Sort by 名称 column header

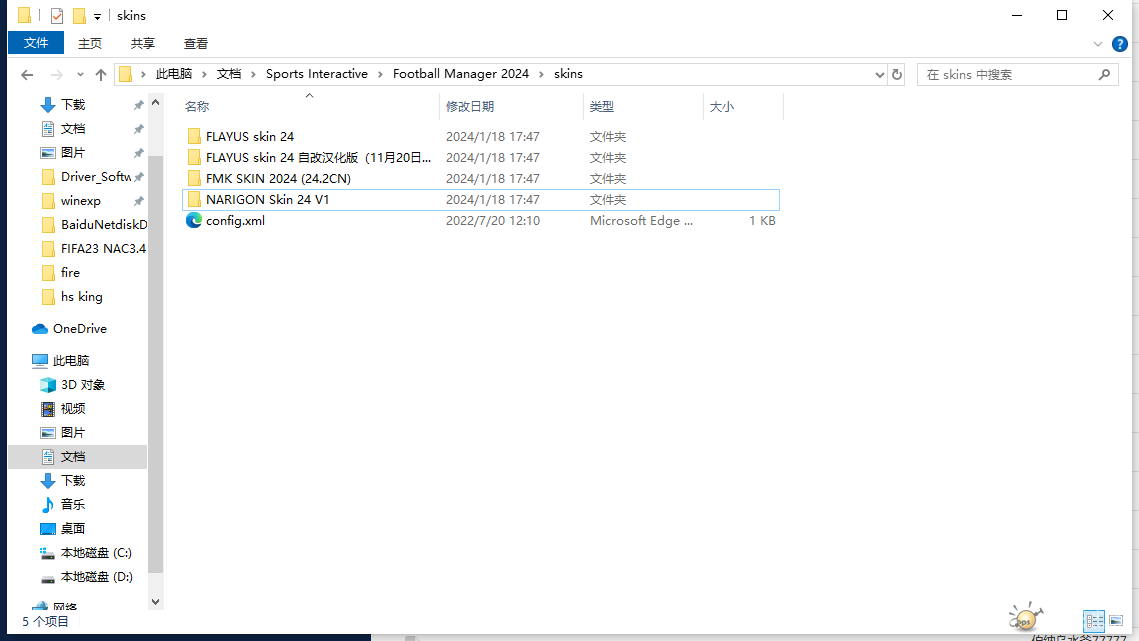click(x=197, y=106)
